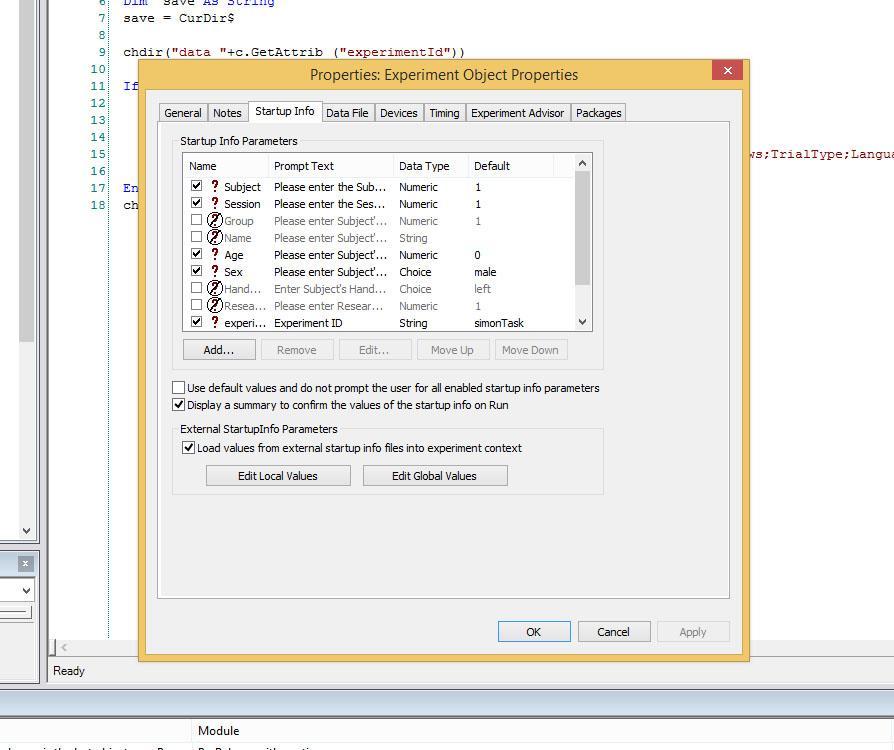Uncheck the Age parameter checkbox

coord(196,254)
